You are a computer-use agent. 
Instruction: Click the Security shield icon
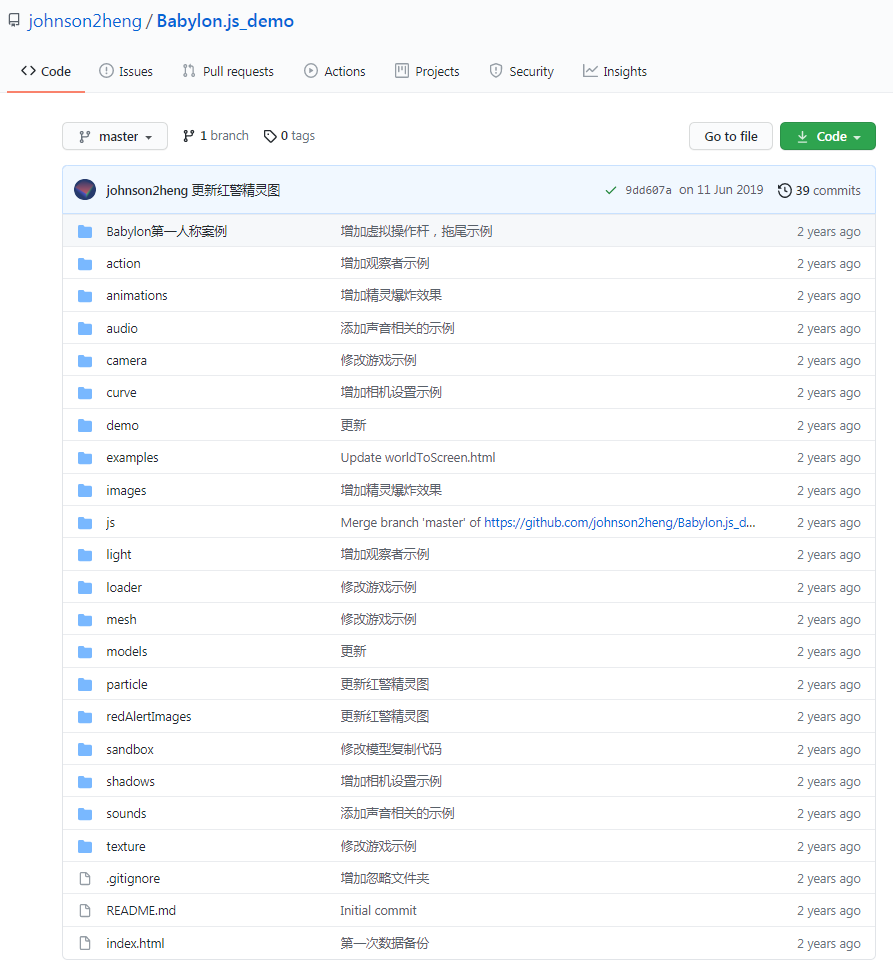point(496,71)
